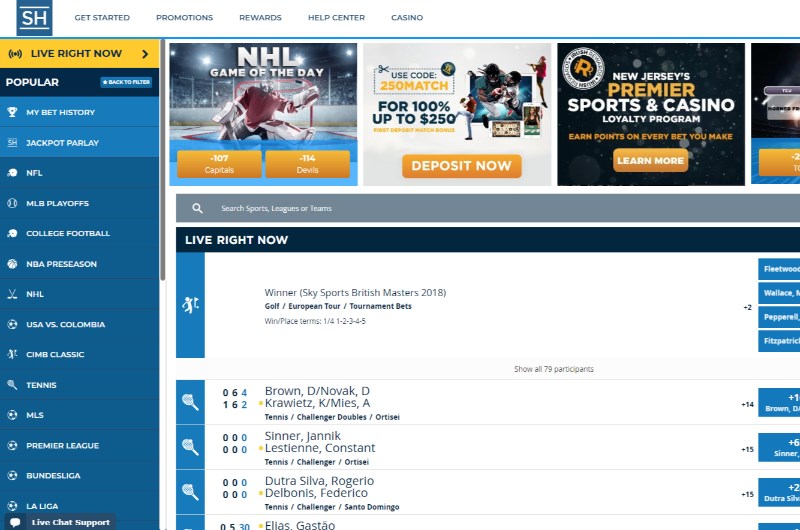This screenshot has width=800, height=530.
Task: Open JACKPOT PARLAY in sidebar
Action: tap(80, 143)
